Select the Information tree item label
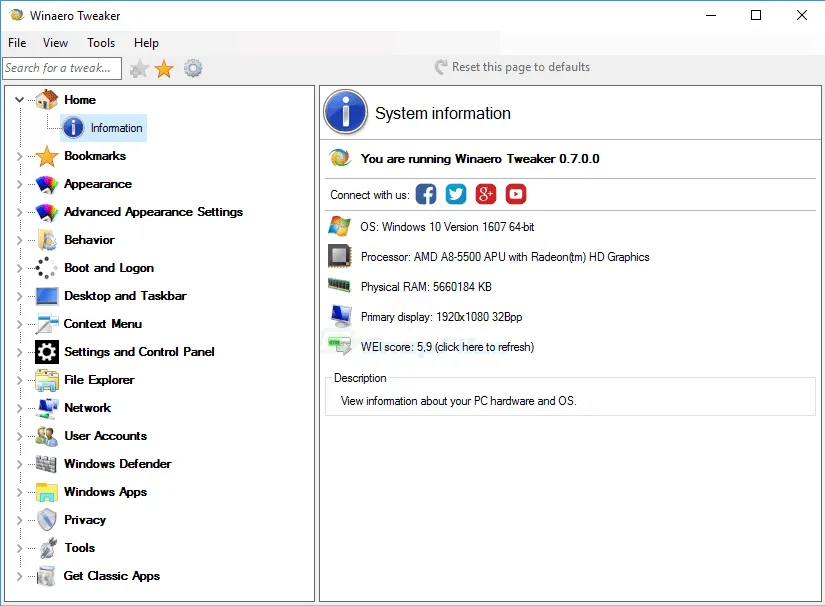This screenshot has width=825, height=606. 116,128
